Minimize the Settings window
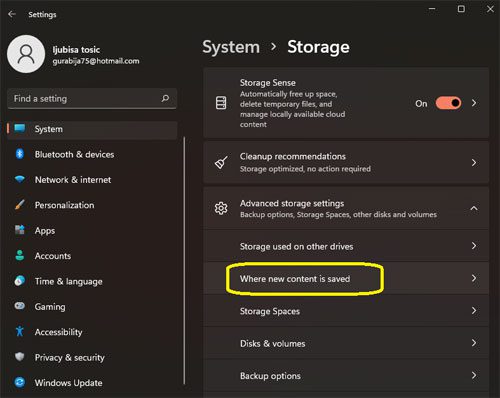 coord(432,9)
